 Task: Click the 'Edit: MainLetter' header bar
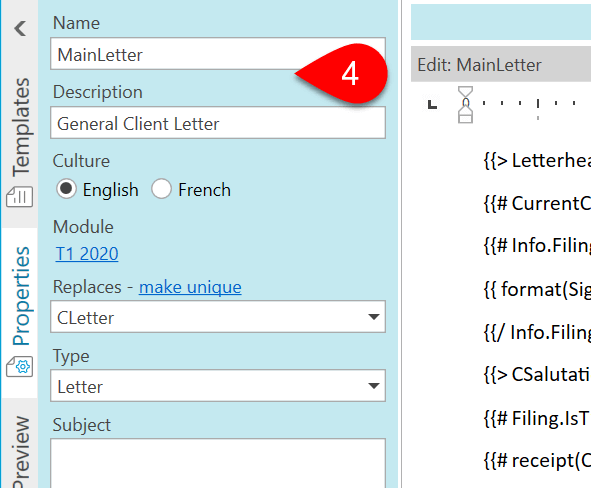[501, 64]
